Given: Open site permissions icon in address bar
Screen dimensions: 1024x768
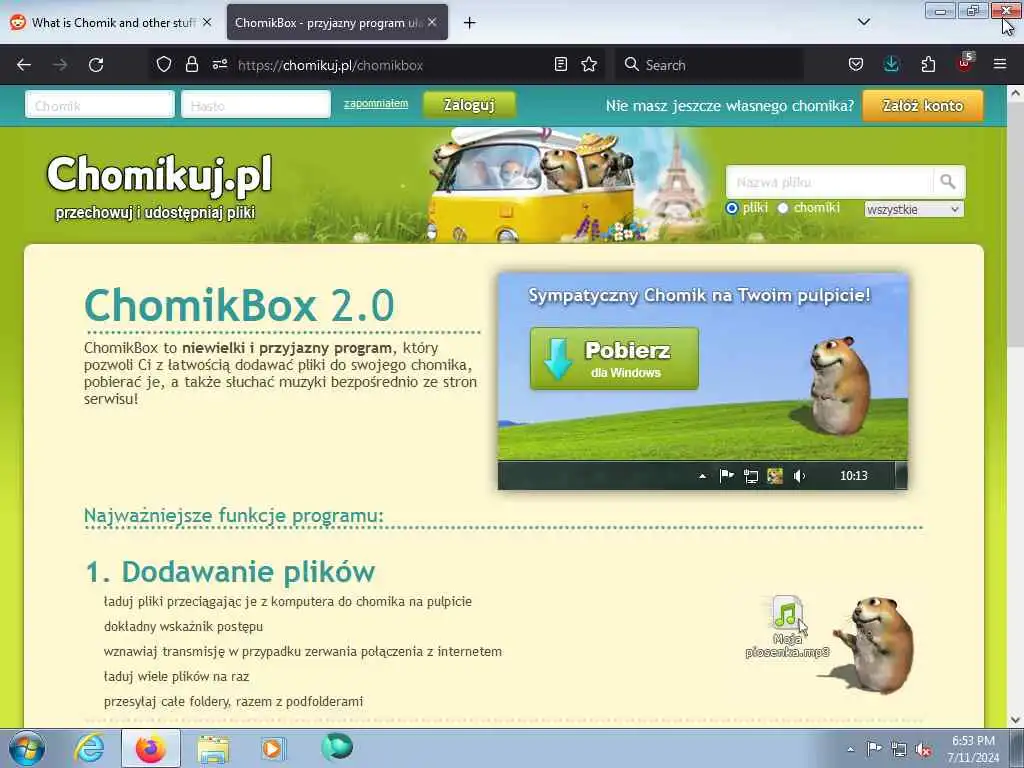Looking at the screenshot, I should pos(219,64).
